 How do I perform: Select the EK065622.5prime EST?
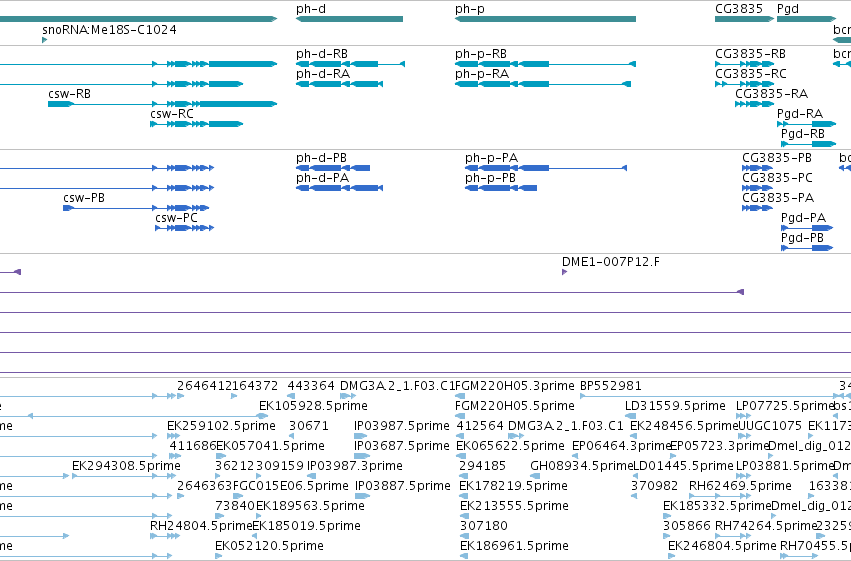(461, 456)
